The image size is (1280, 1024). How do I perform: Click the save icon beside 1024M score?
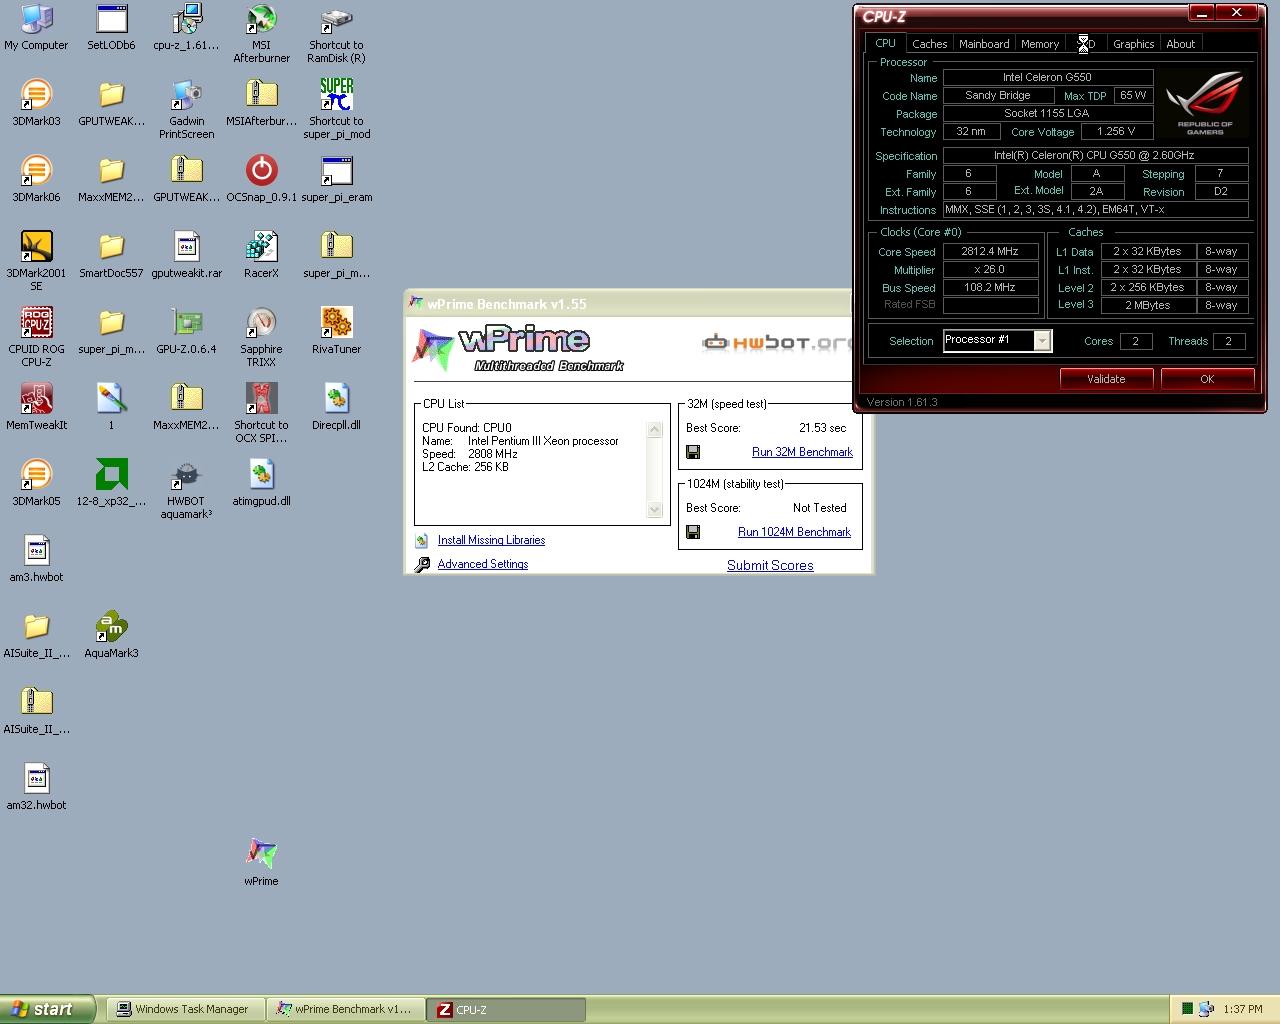click(x=693, y=532)
